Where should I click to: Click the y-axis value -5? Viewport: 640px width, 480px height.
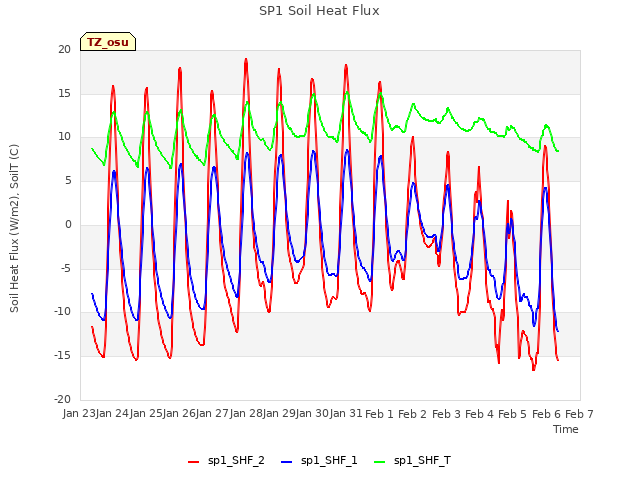(65, 268)
